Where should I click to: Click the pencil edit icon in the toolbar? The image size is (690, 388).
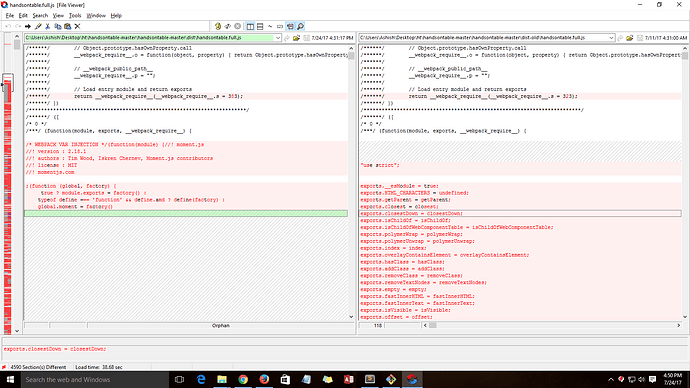pyautogui.click(x=38, y=26)
